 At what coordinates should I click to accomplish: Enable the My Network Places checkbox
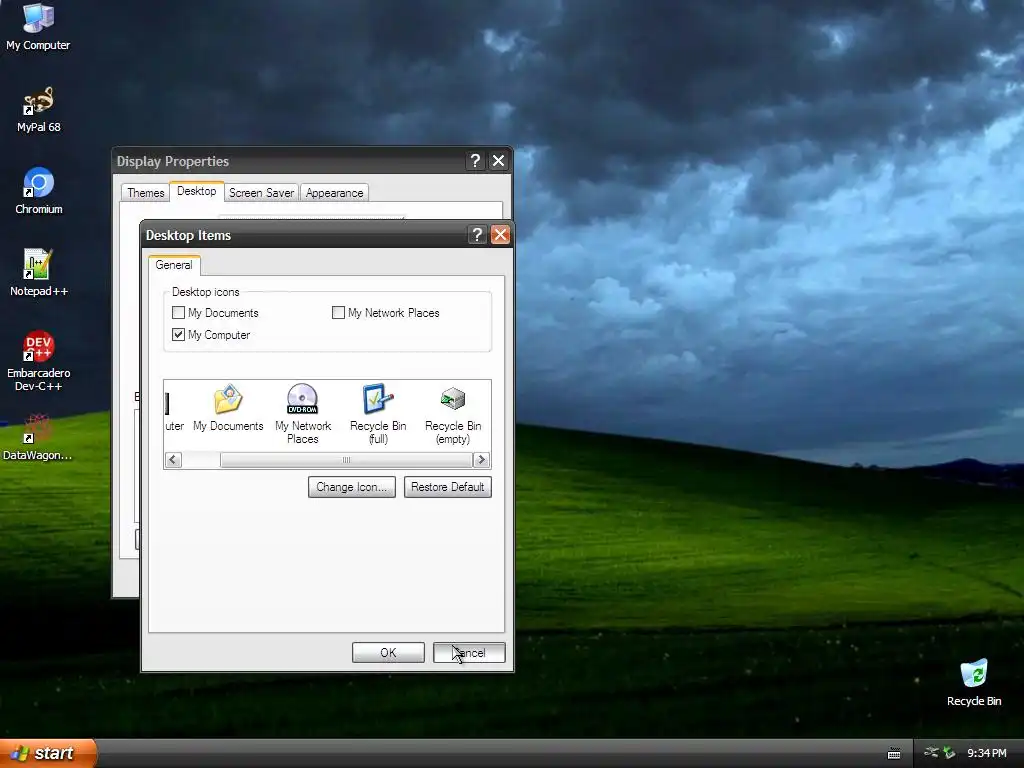pos(338,313)
